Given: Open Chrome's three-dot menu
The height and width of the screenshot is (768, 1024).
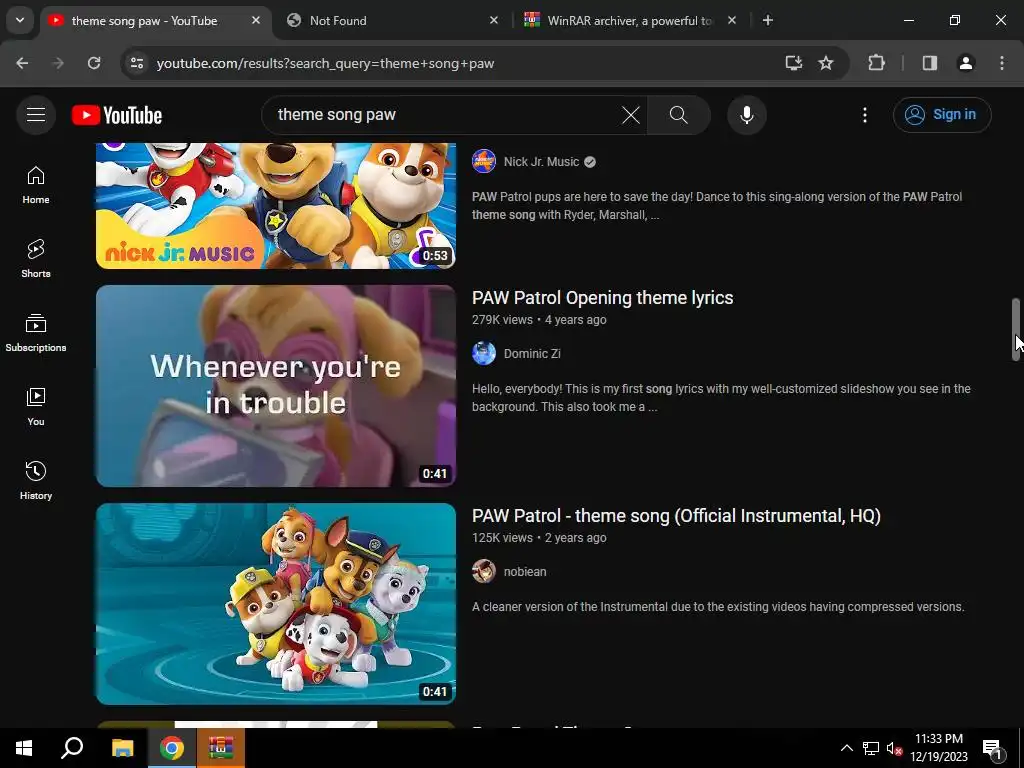Looking at the screenshot, I should click(x=1002, y=63).
